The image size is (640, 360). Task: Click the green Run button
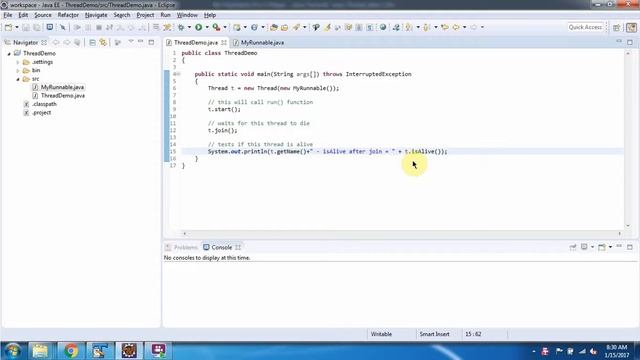click(198, 27)
